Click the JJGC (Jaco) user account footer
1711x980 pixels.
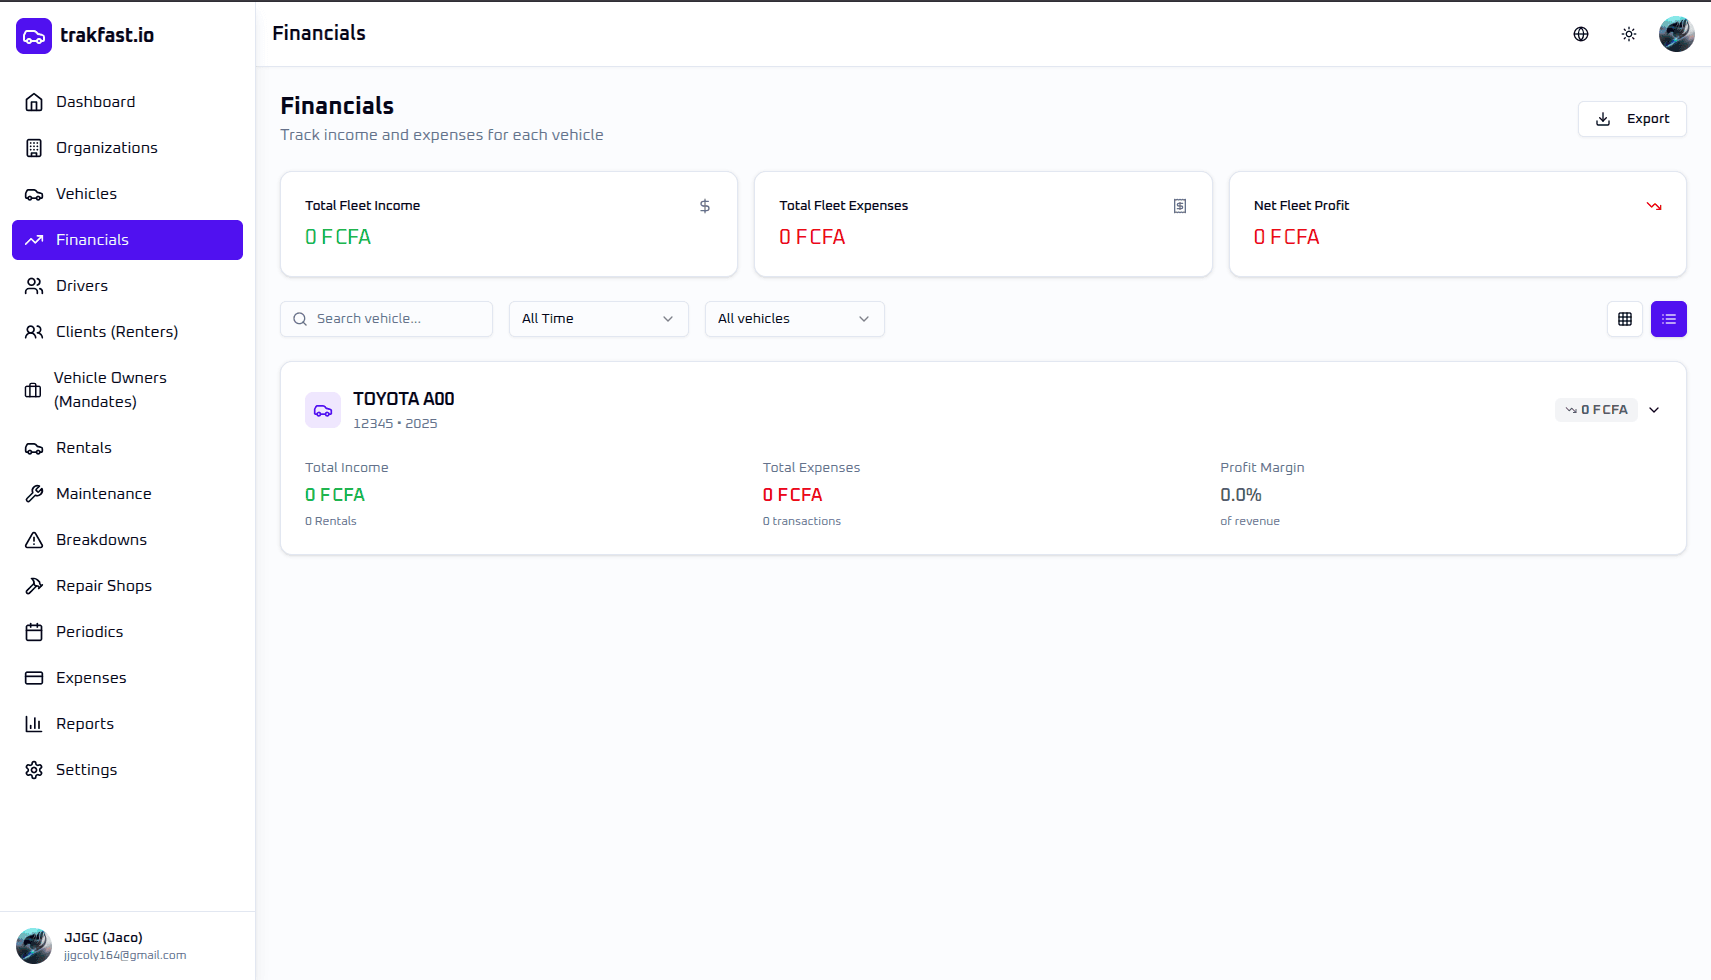104,945
